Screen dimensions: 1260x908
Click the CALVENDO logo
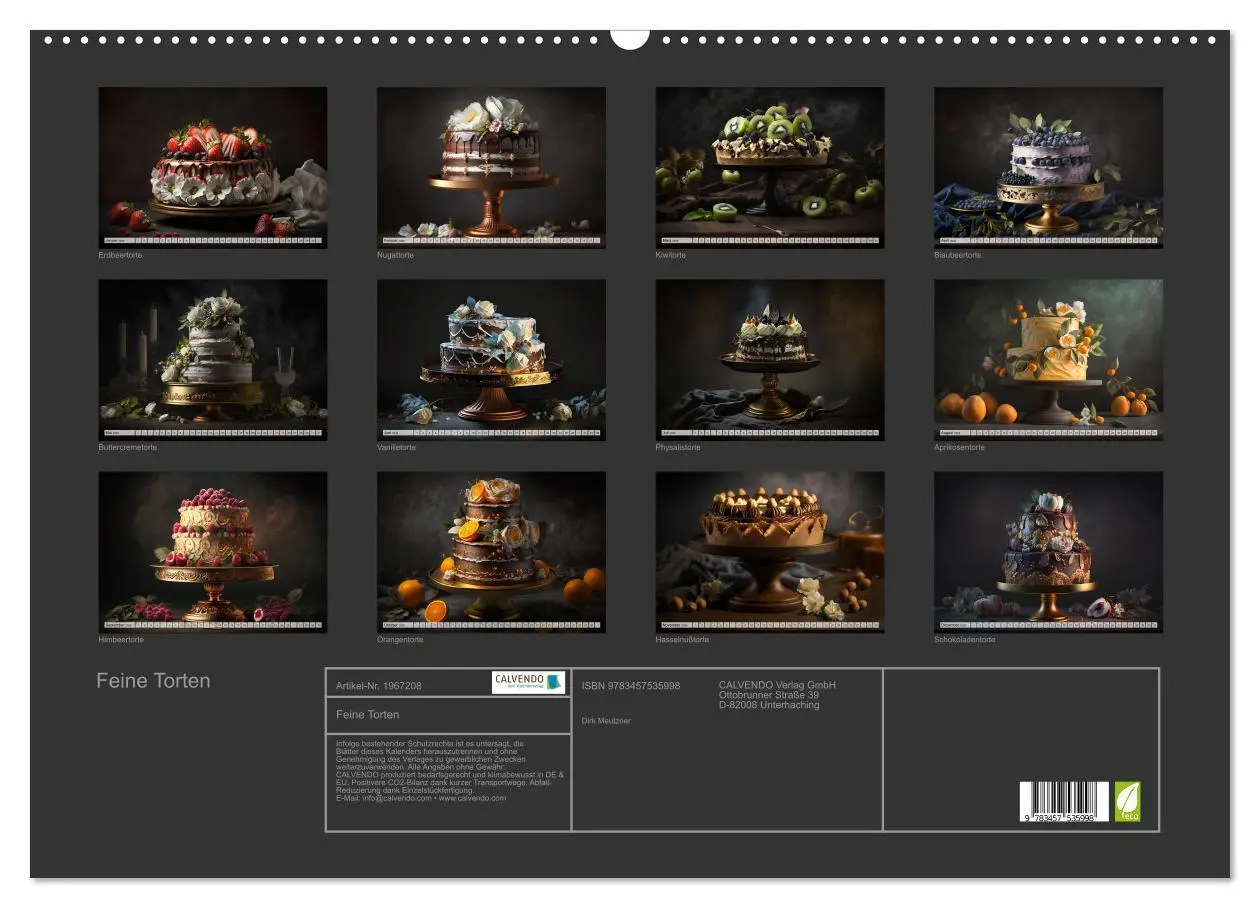click(529, 682)
